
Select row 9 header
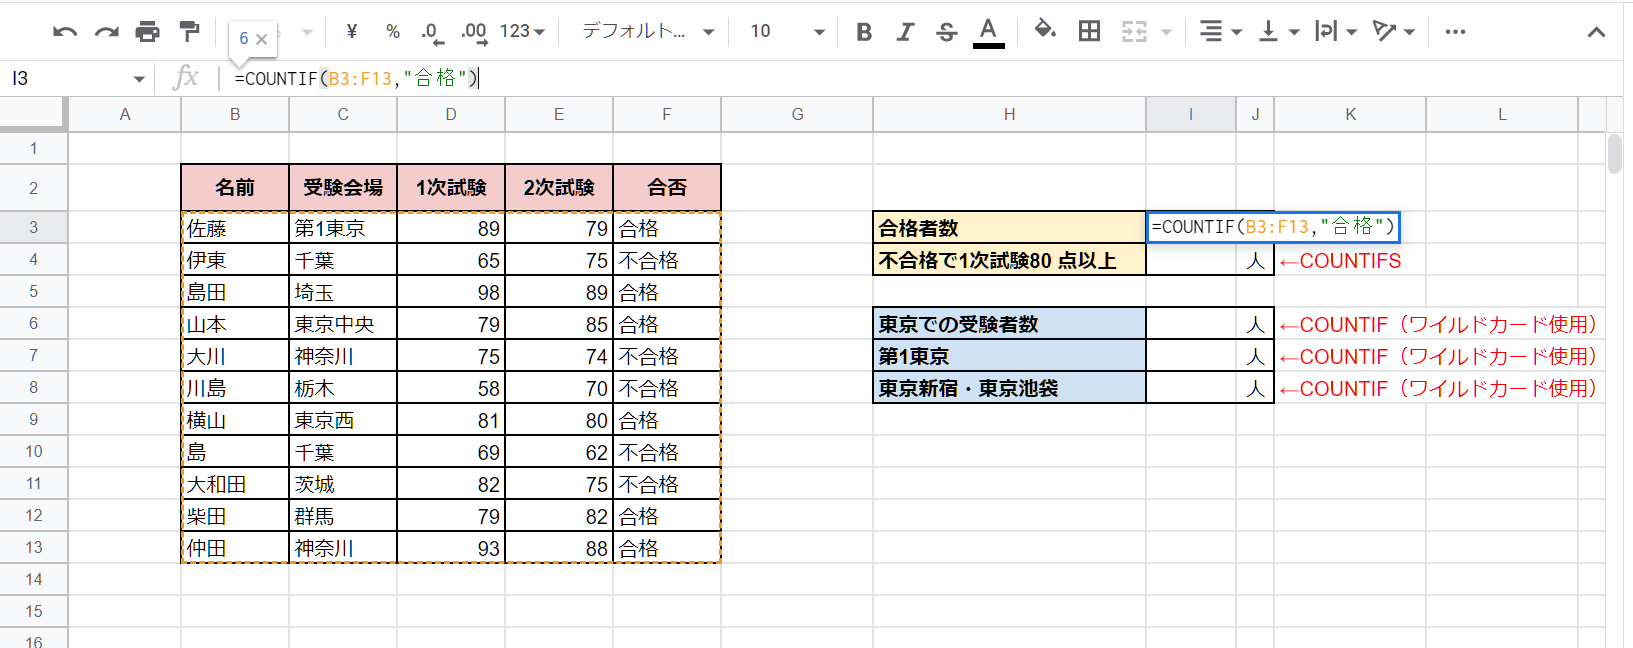point(34,420)
